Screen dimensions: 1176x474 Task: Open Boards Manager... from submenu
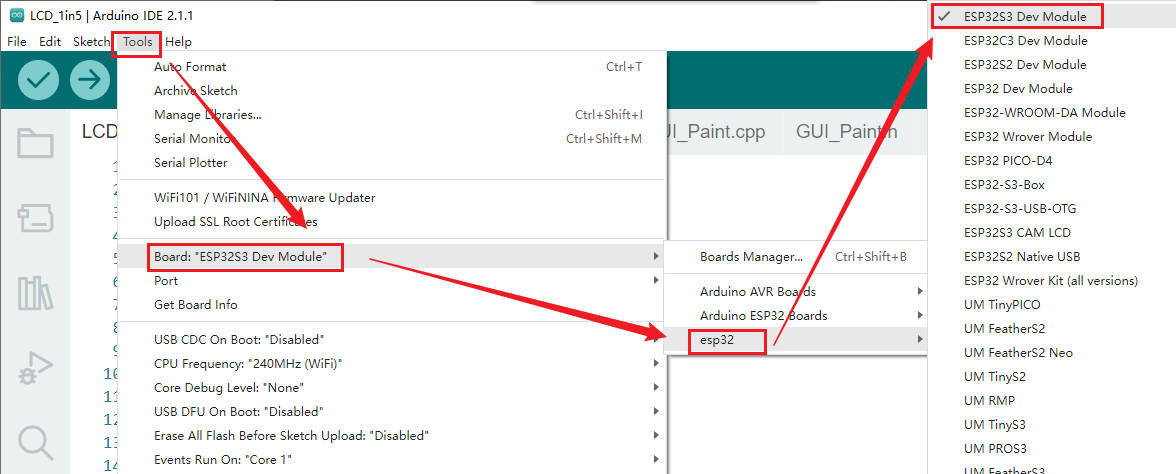[796, 257]
